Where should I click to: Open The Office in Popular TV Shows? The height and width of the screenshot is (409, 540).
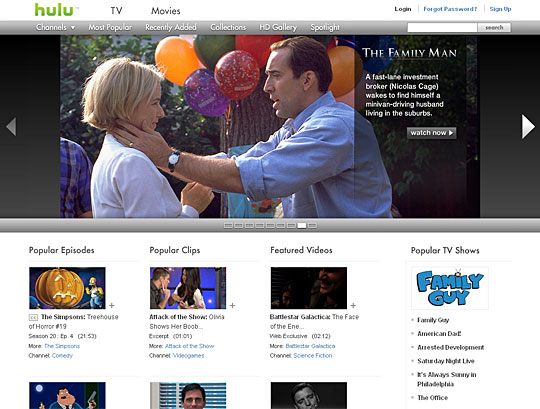tap(433, 398)
